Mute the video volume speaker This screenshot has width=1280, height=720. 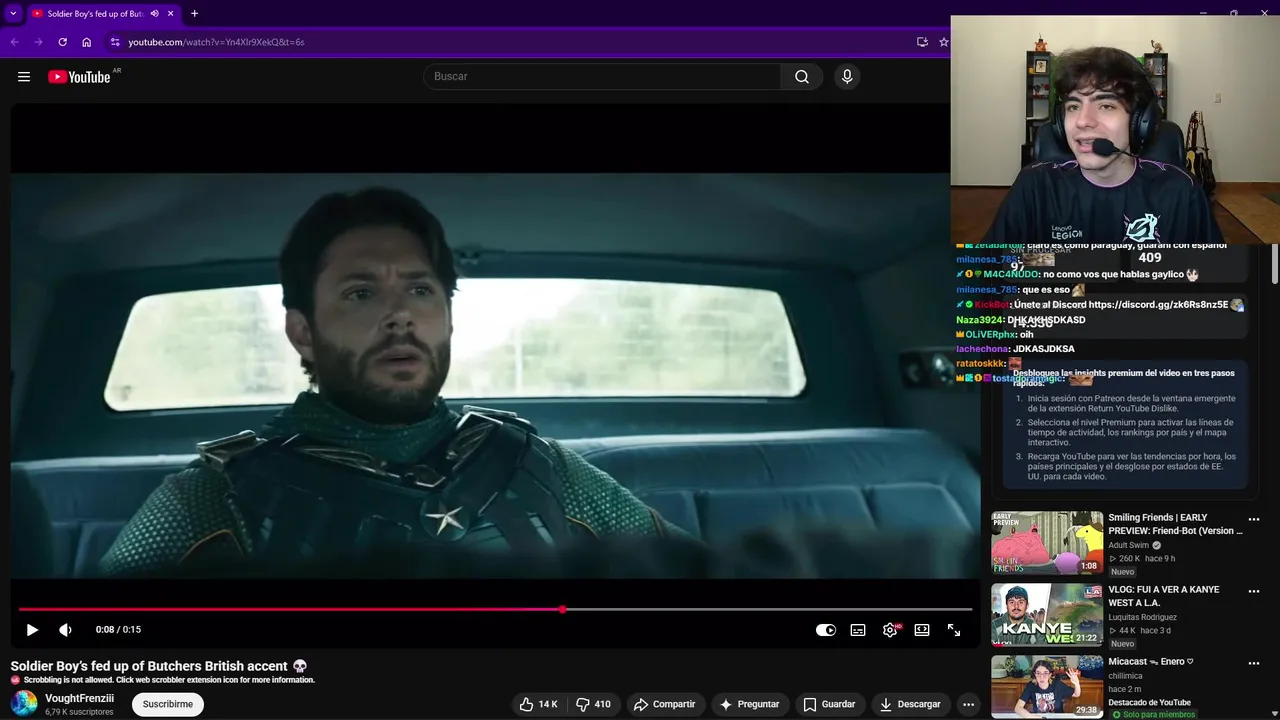[65, 630]
